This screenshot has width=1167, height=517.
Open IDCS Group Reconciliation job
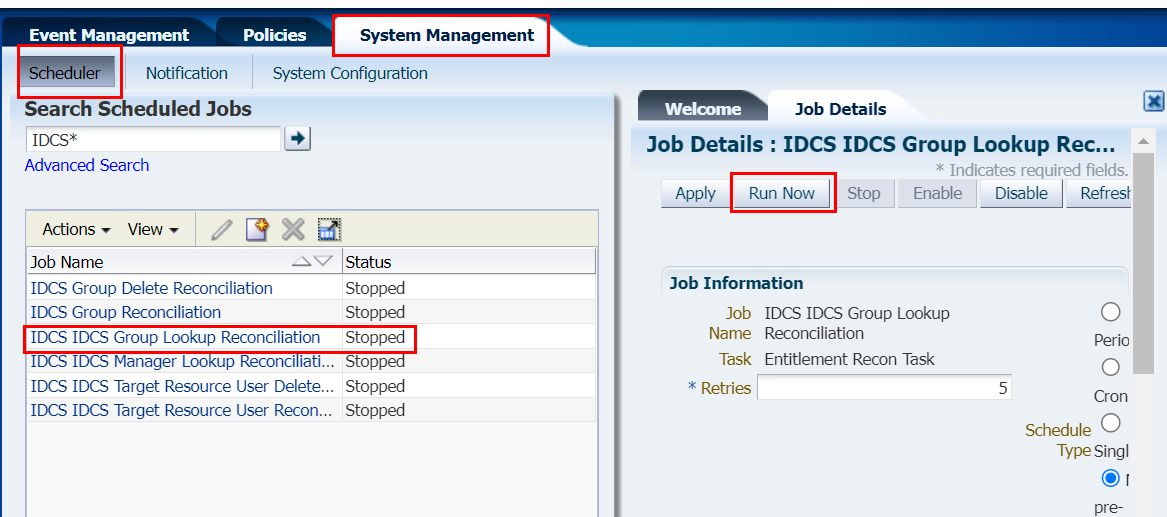[x=126, y=312]
